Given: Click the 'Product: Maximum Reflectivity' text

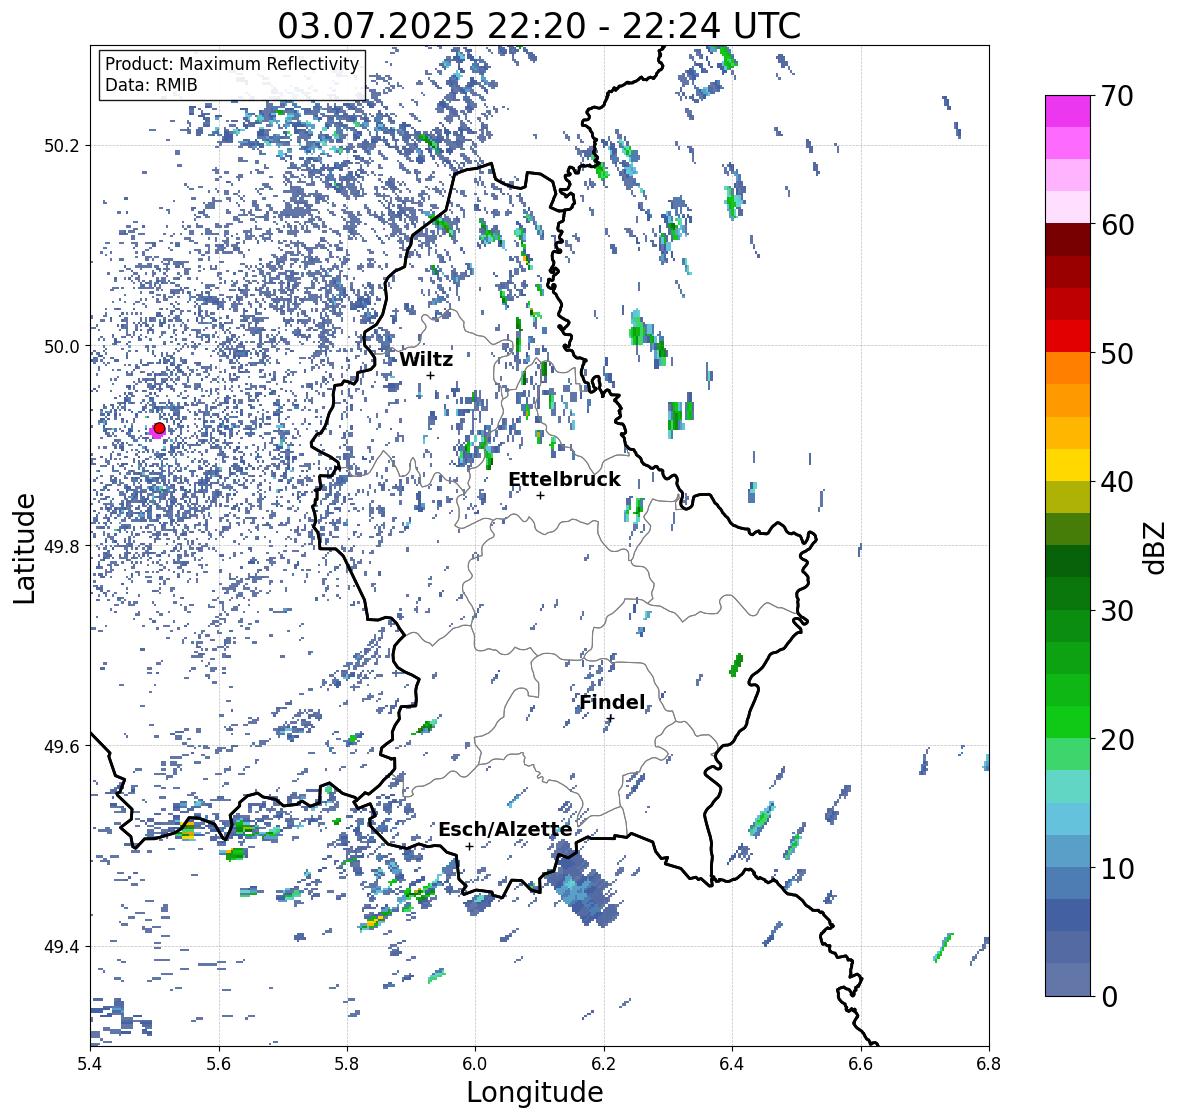Looking at the screenshot, I should [x=232, y=64].
